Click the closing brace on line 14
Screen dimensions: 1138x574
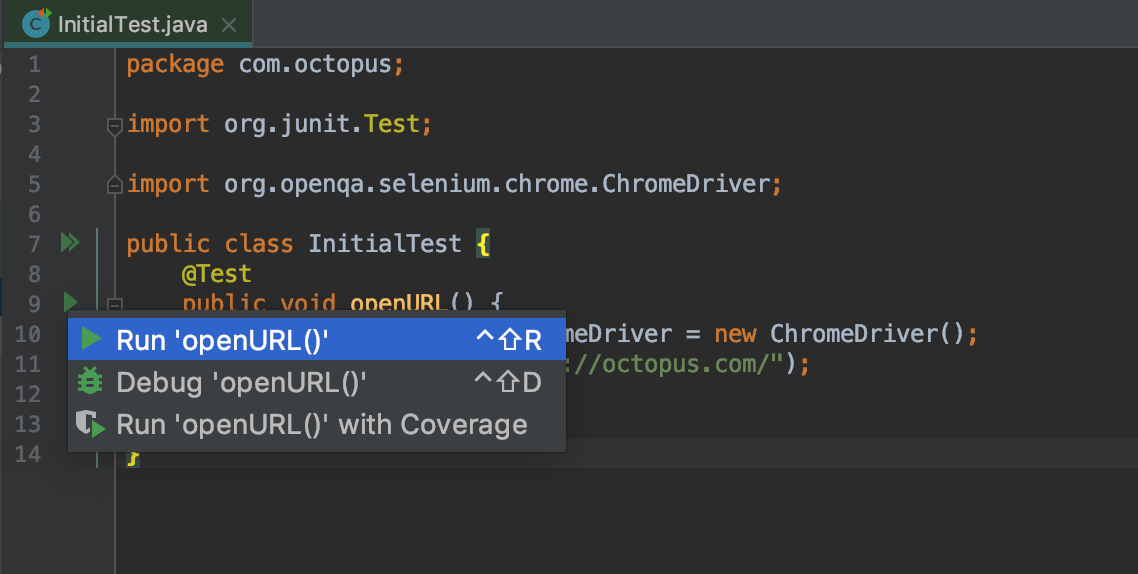tap(132, 457)
